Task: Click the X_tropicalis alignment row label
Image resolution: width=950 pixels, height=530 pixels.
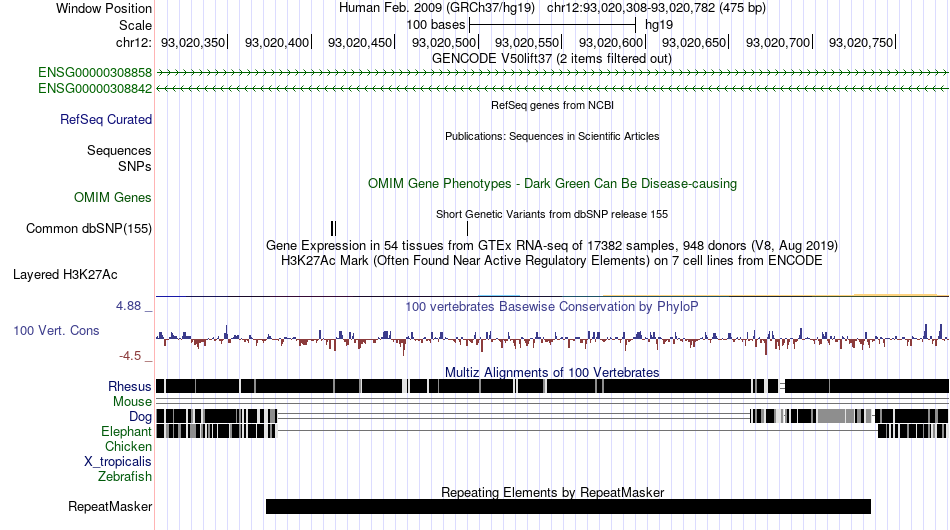Action: pos(118,462)
